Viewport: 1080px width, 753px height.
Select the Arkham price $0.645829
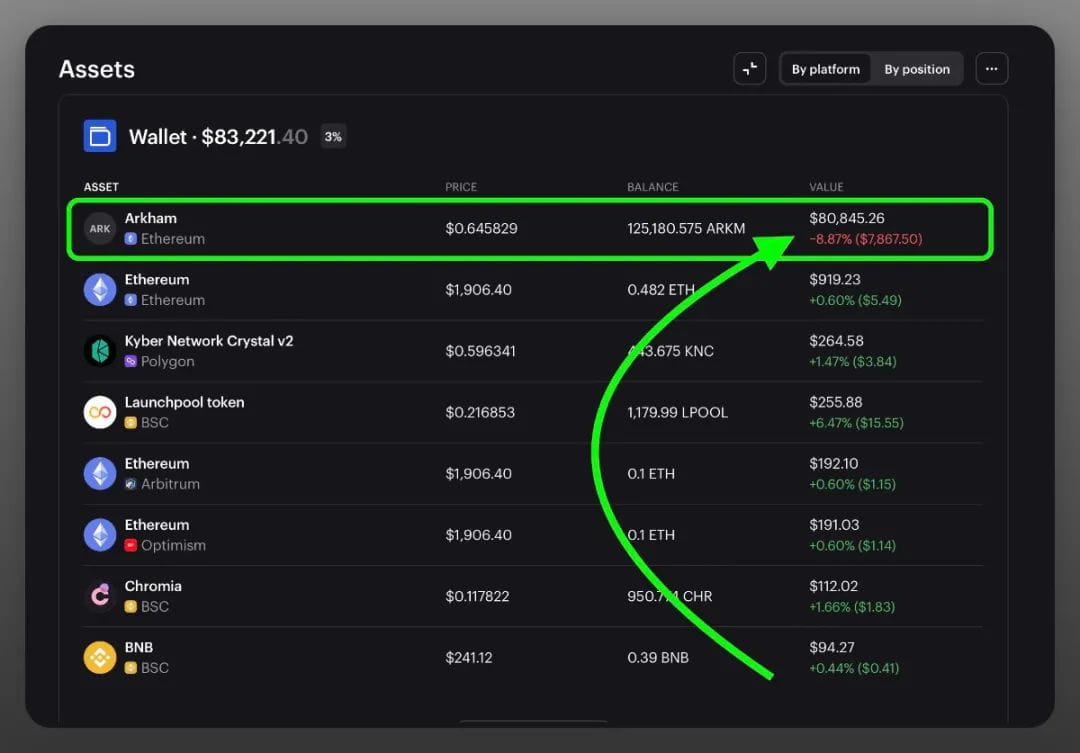coord(481,229)
